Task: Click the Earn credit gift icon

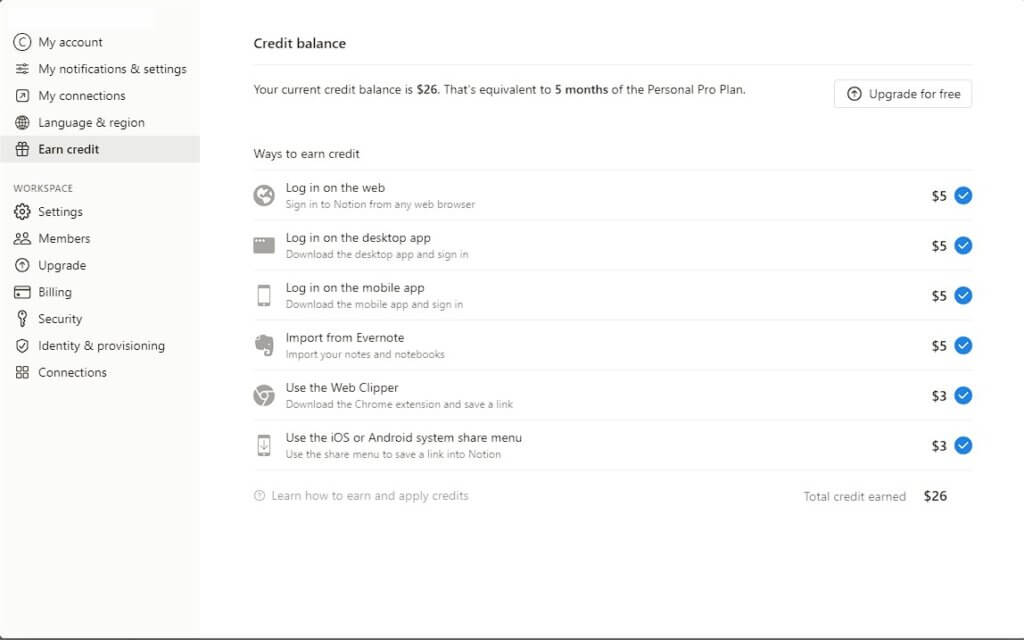Action: pyautogui.click(x=22, y=149)
